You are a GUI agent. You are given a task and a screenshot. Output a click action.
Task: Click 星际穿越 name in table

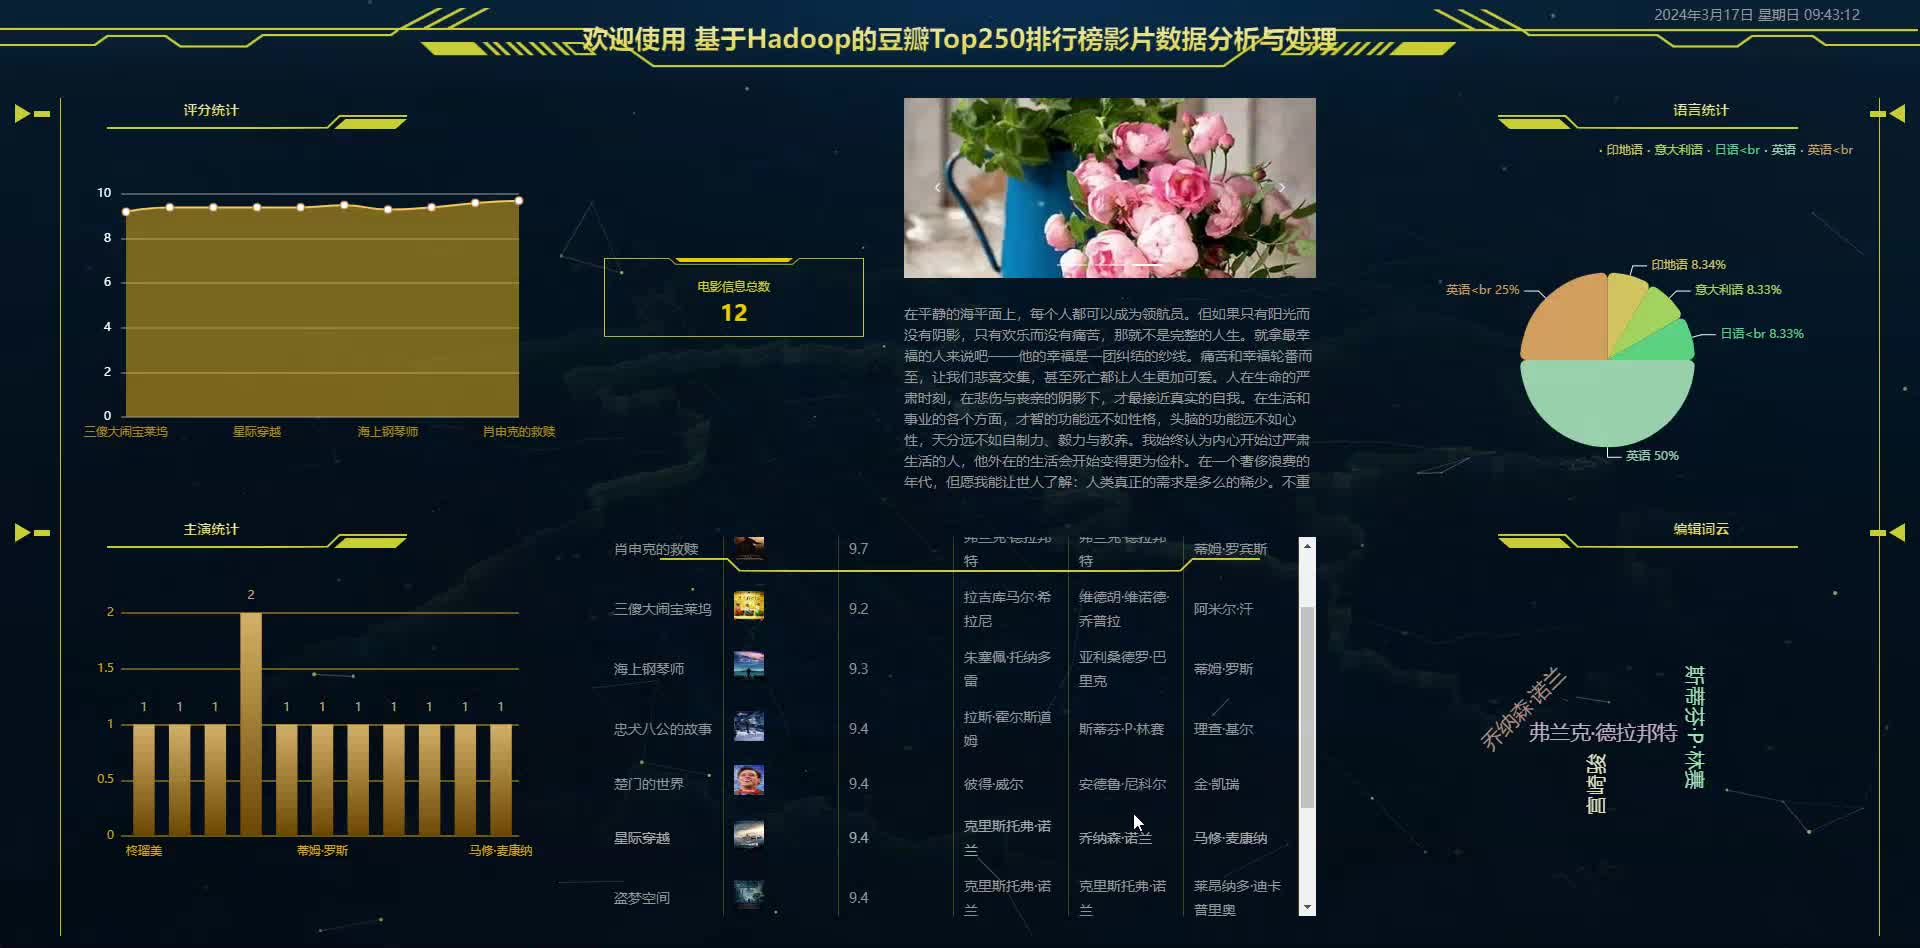(642, 838)
